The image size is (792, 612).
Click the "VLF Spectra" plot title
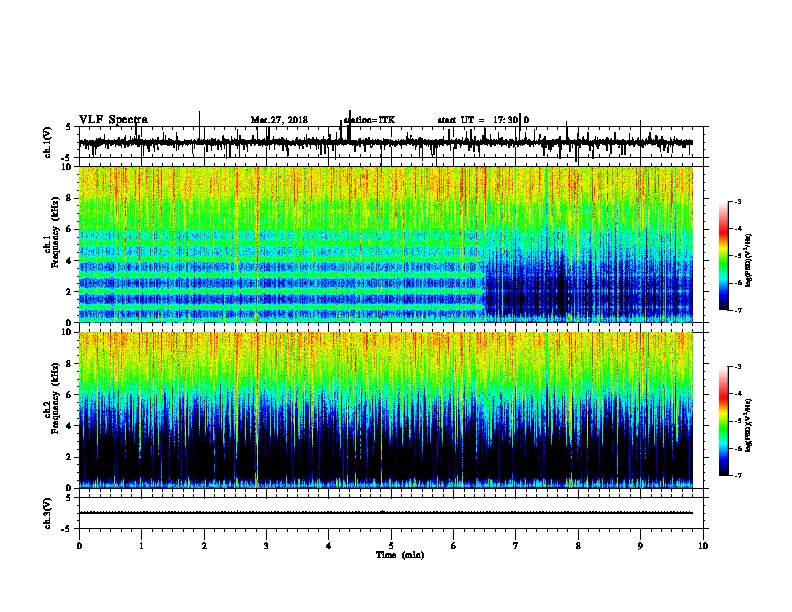click(x=113, y=120)
